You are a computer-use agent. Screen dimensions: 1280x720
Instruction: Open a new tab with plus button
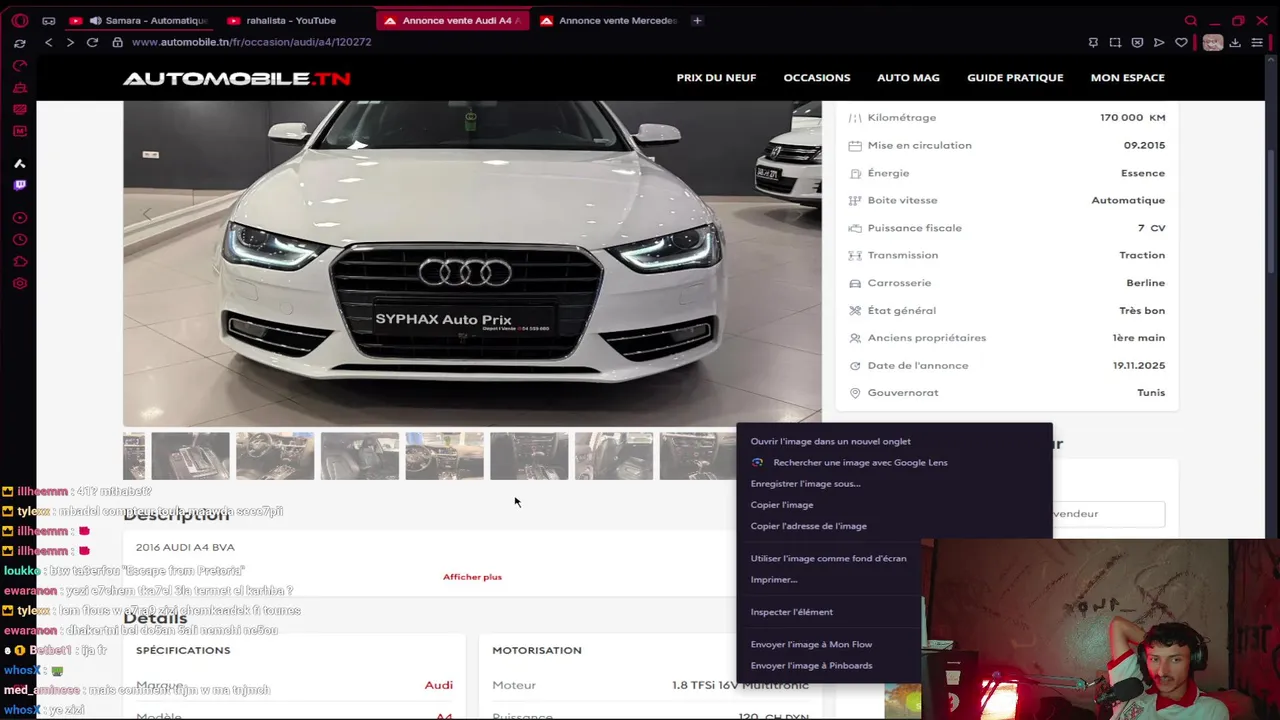coord(697,20)
